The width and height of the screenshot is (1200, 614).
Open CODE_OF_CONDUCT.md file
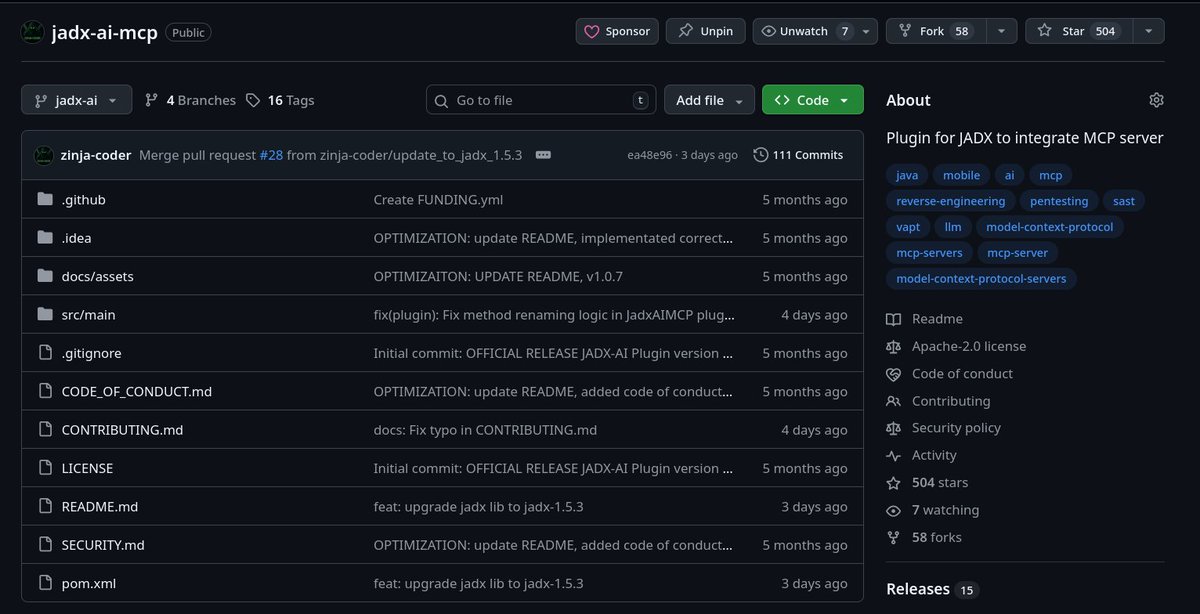coord(137,391)
